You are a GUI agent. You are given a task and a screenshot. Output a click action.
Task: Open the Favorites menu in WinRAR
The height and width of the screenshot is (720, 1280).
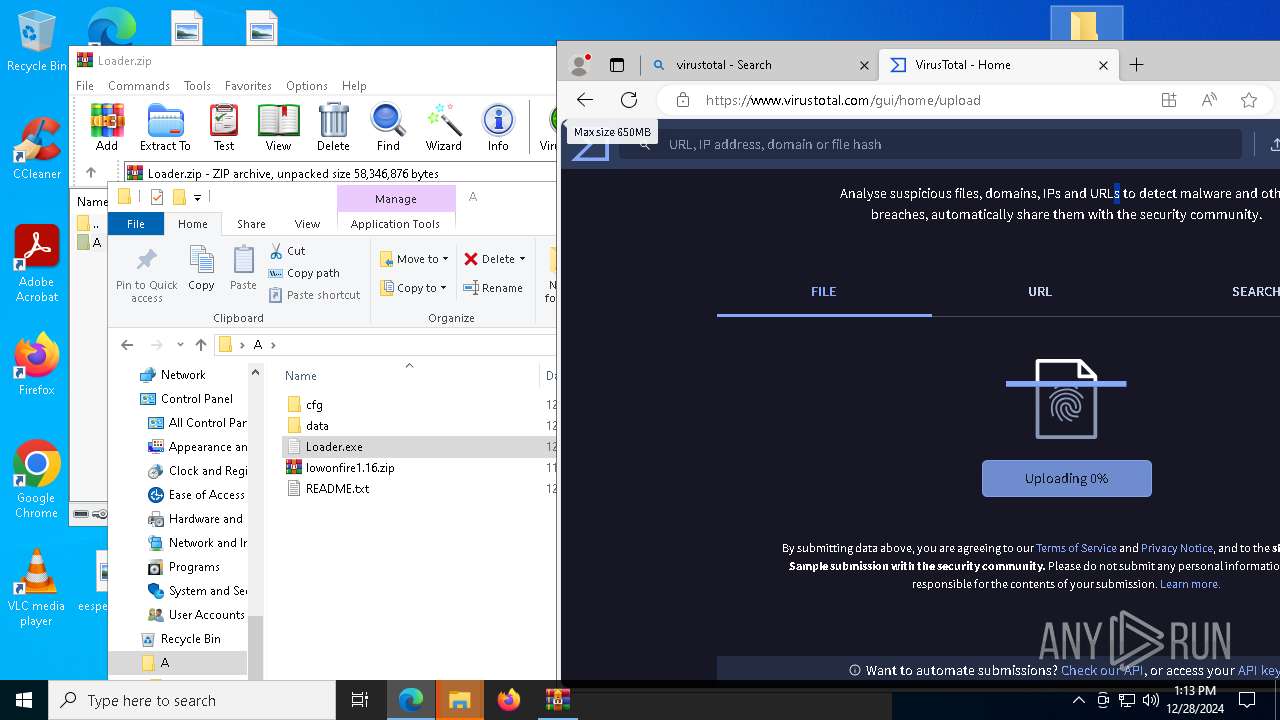pyautogui.click(x=248, y=86)
